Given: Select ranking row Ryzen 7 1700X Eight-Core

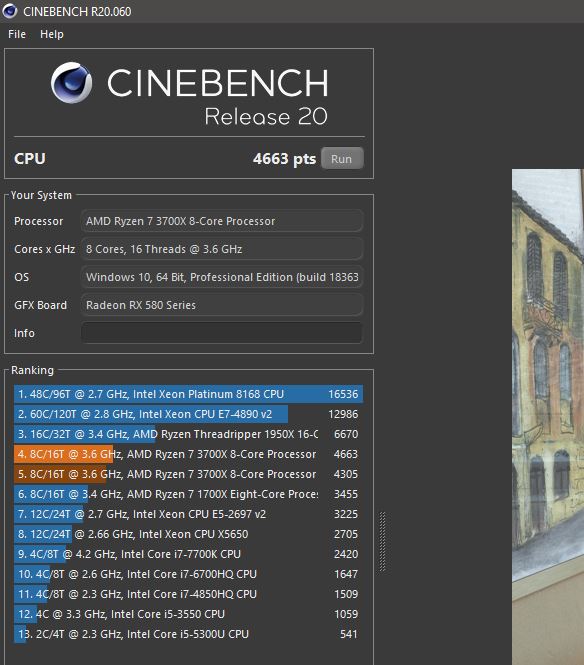Looking at the screenshot, I should (188, 494).
